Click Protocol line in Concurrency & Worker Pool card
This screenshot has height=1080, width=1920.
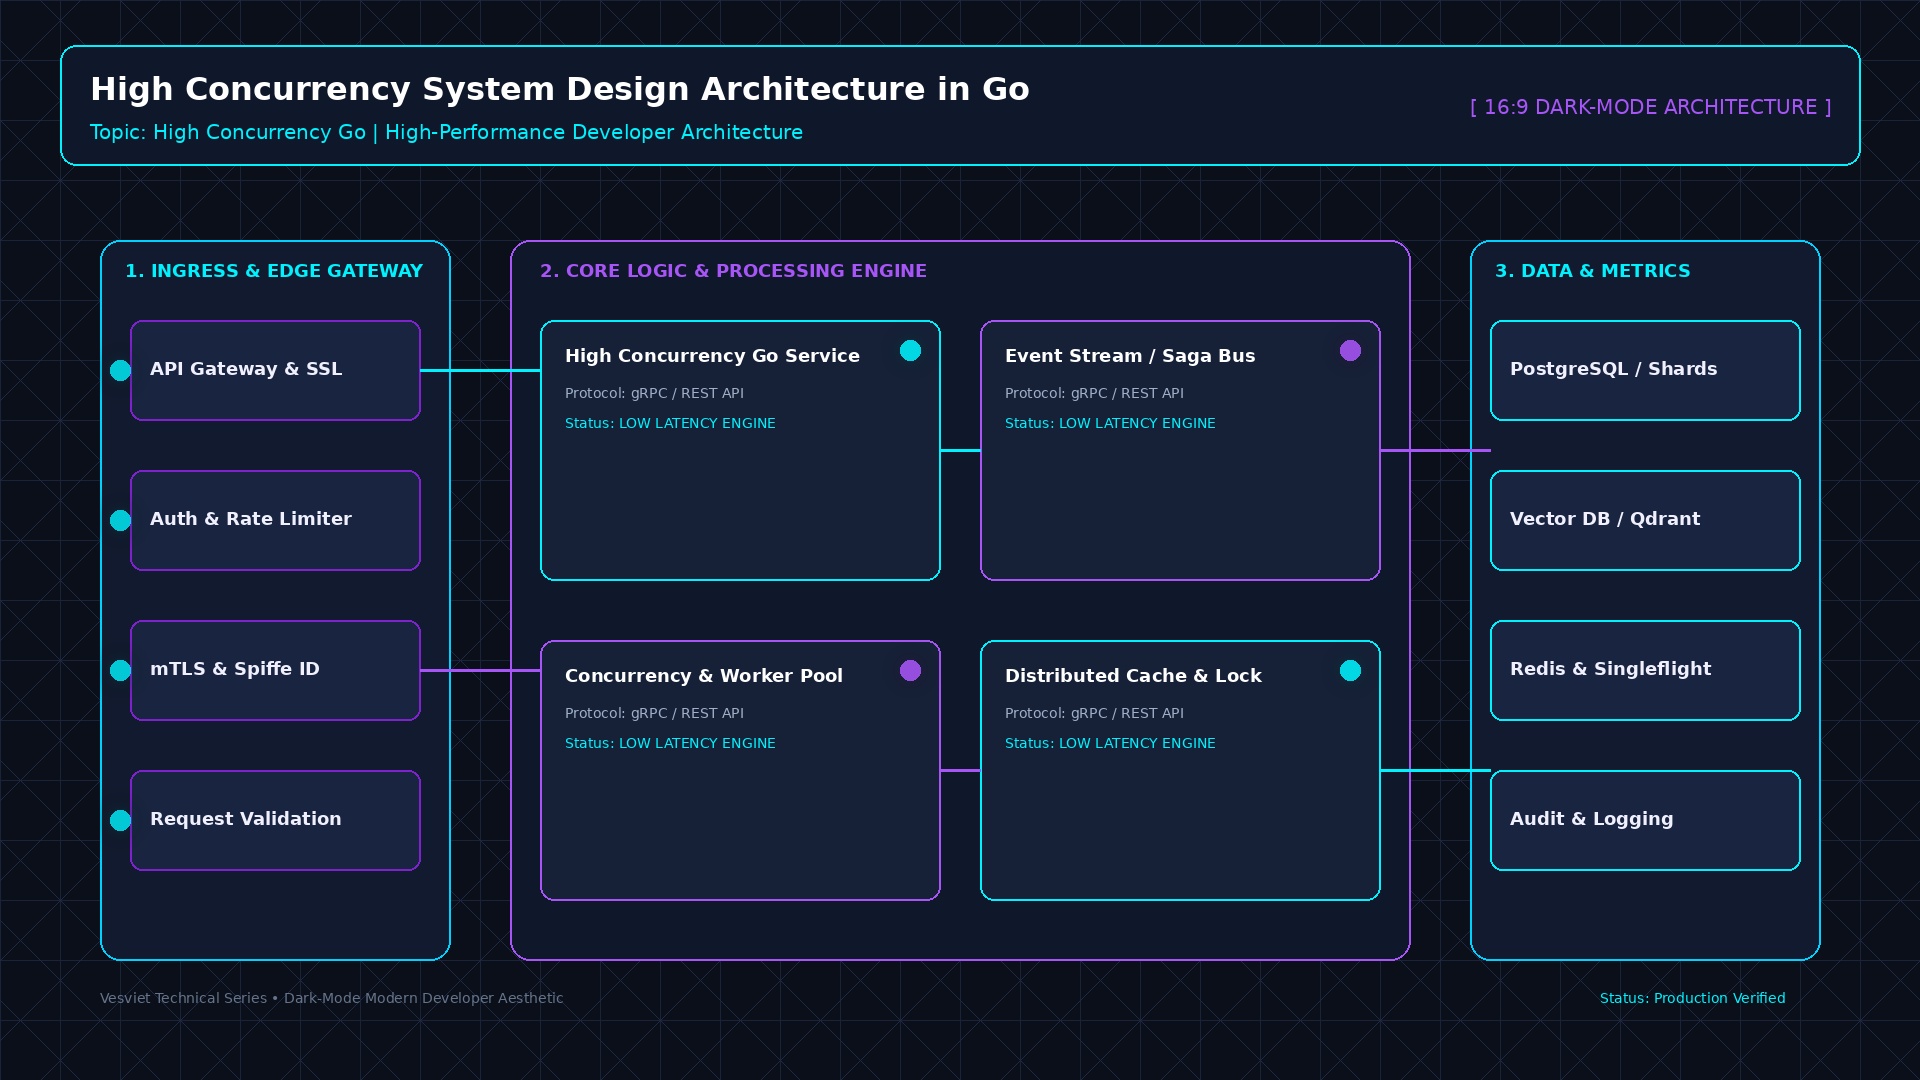tap(654, 713)
